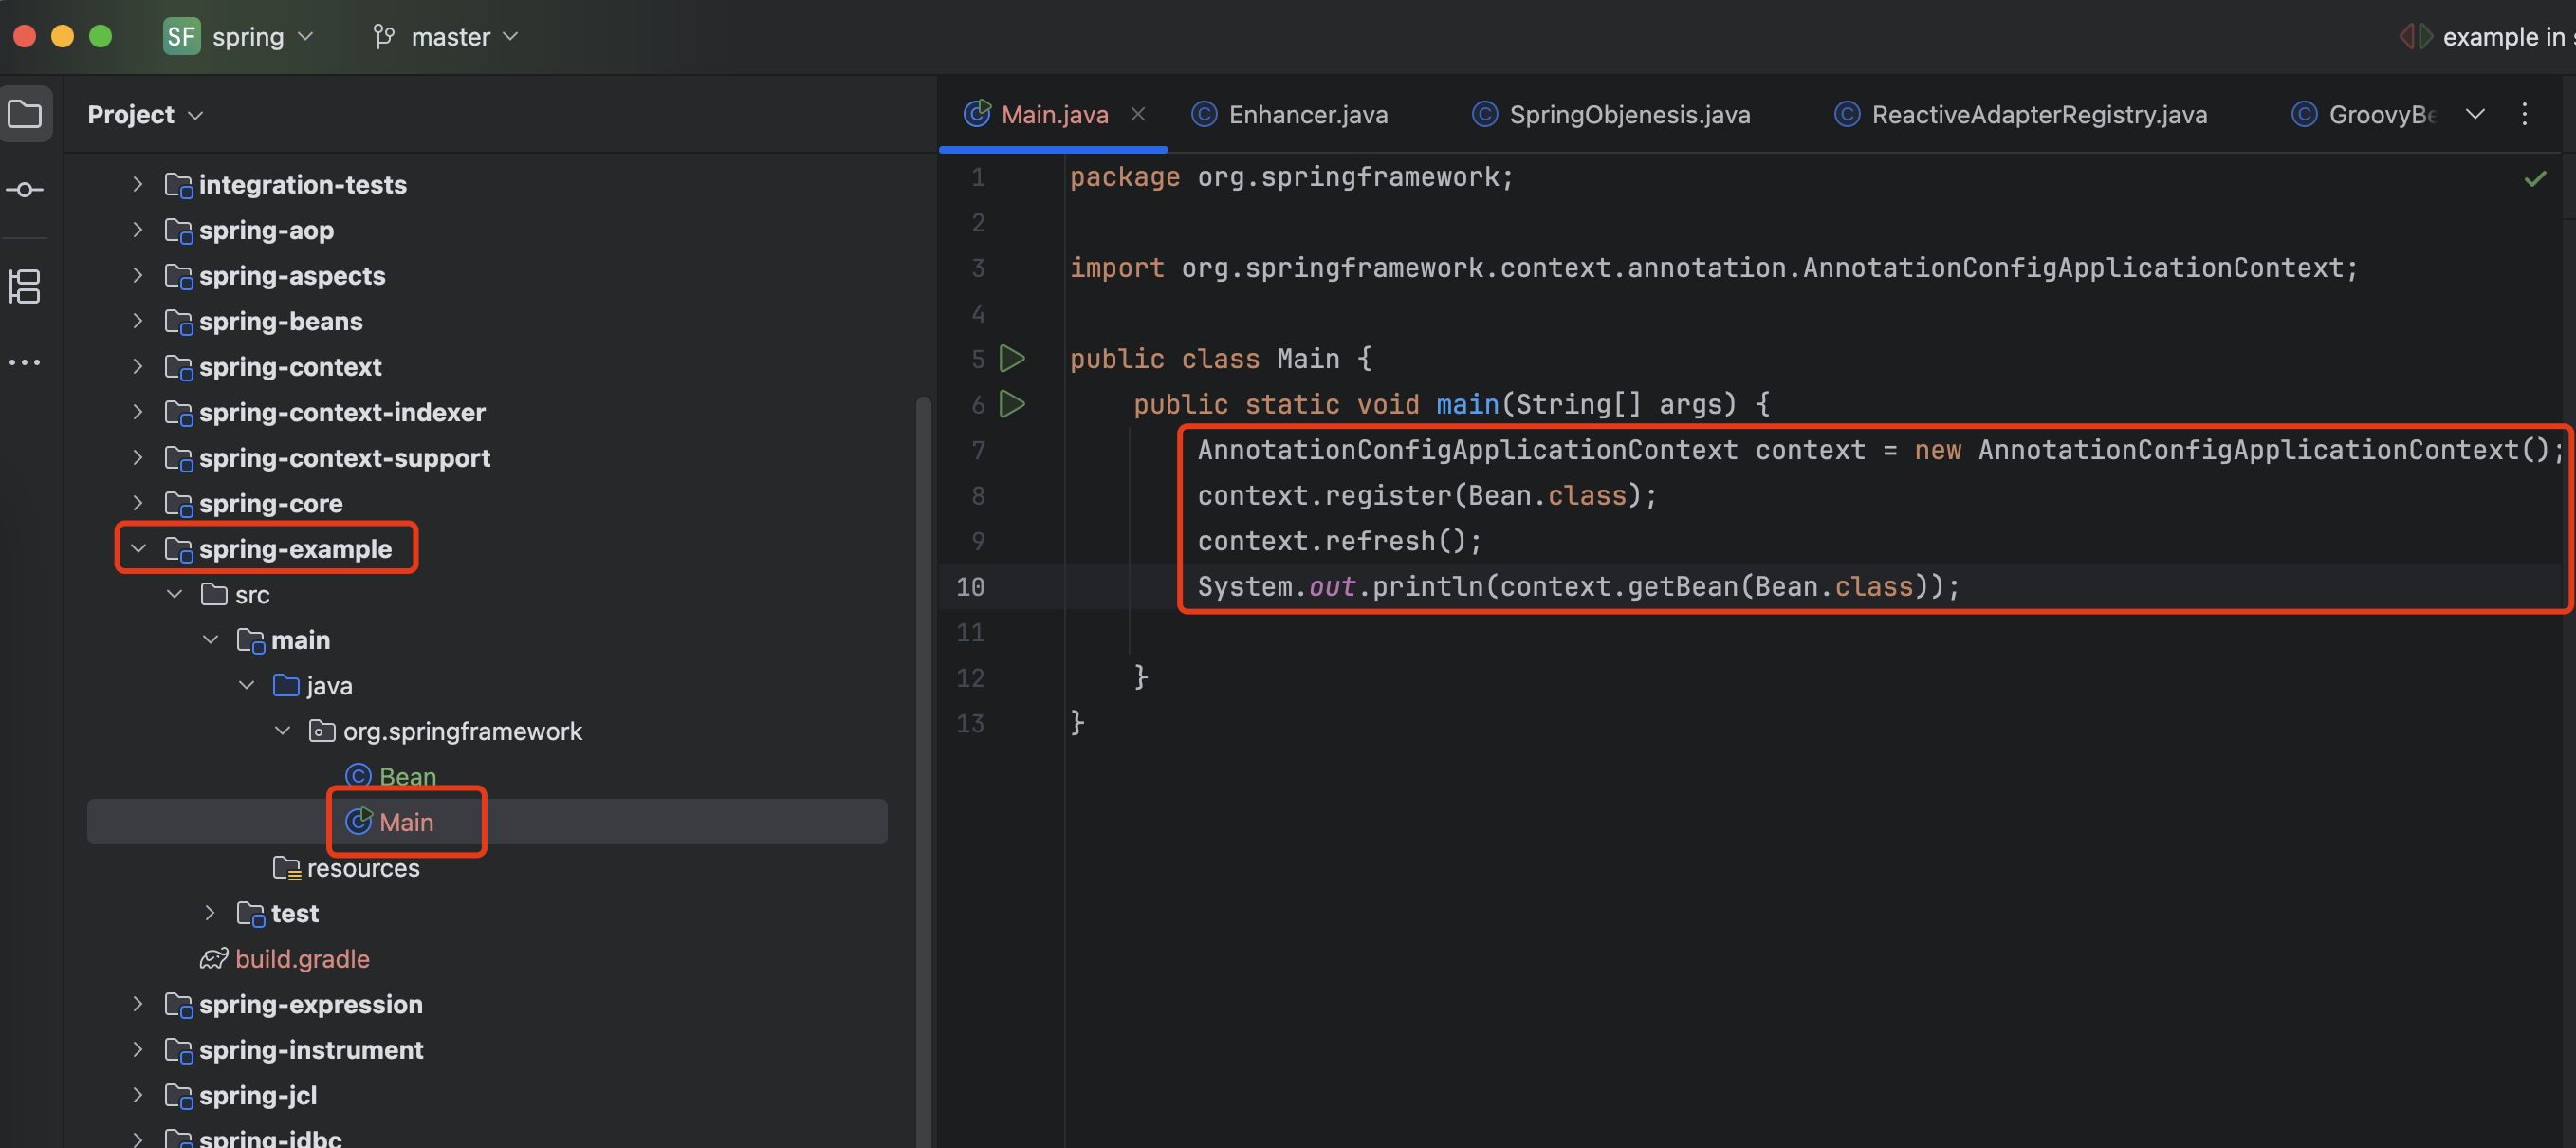
Task: Switch to the Enhancer.java tab
Action: (1306, 115)
